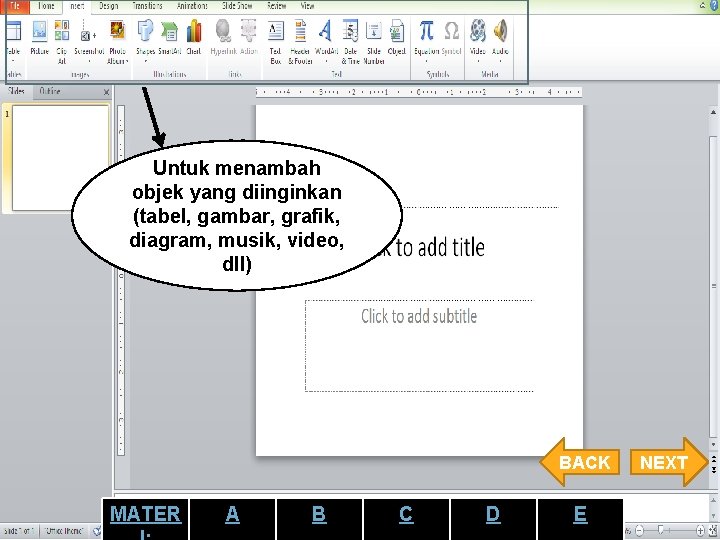Click the subtitle placeholder text
720x540 pixels.
pyautogui.click(x=419, y=316)
